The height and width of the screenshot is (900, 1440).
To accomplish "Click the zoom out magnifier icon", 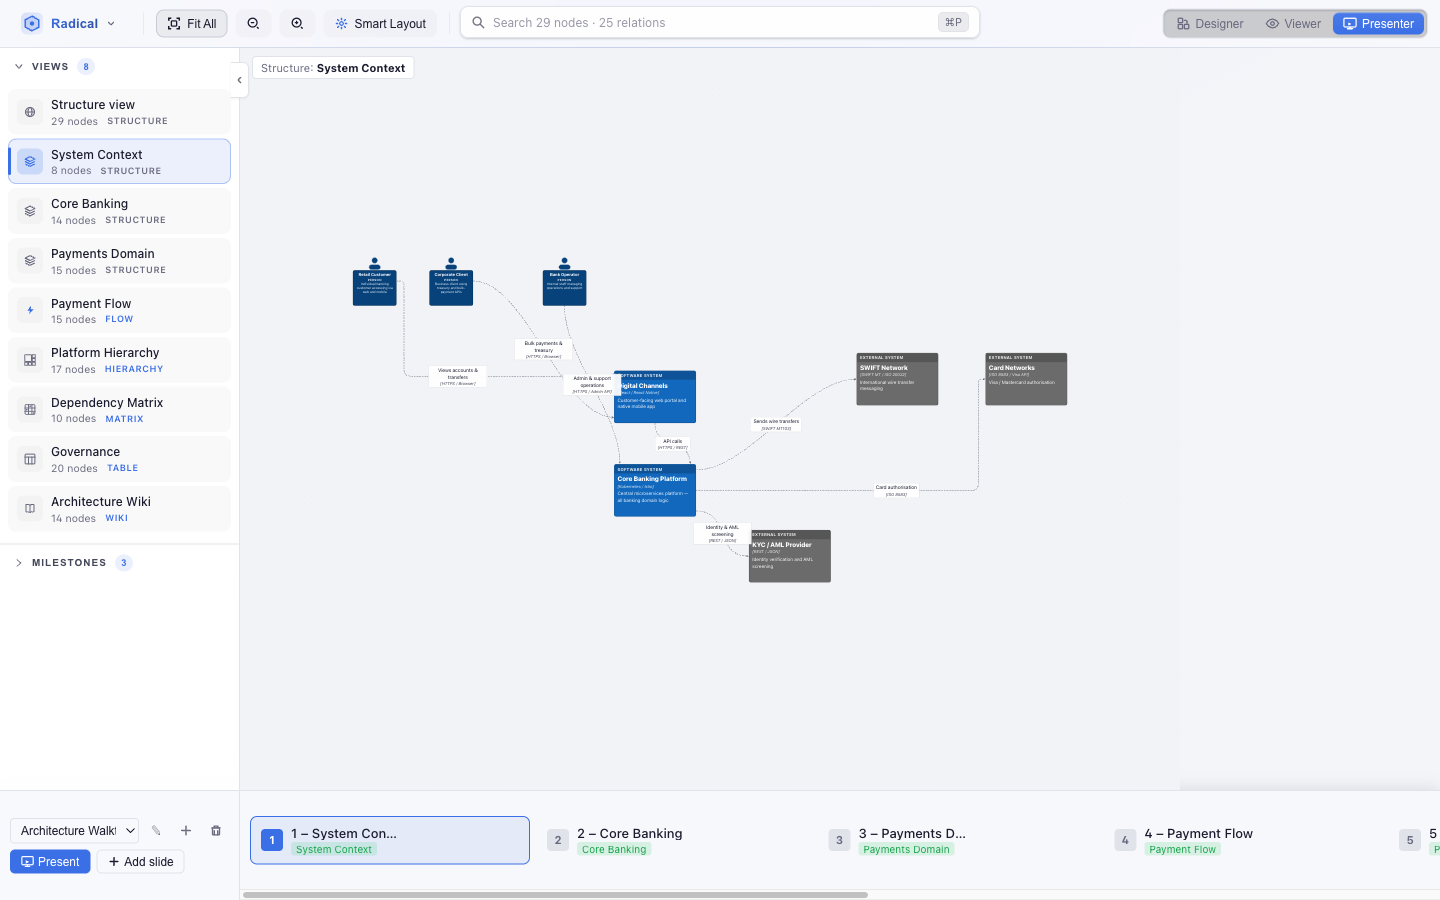I will click(253, 23).
